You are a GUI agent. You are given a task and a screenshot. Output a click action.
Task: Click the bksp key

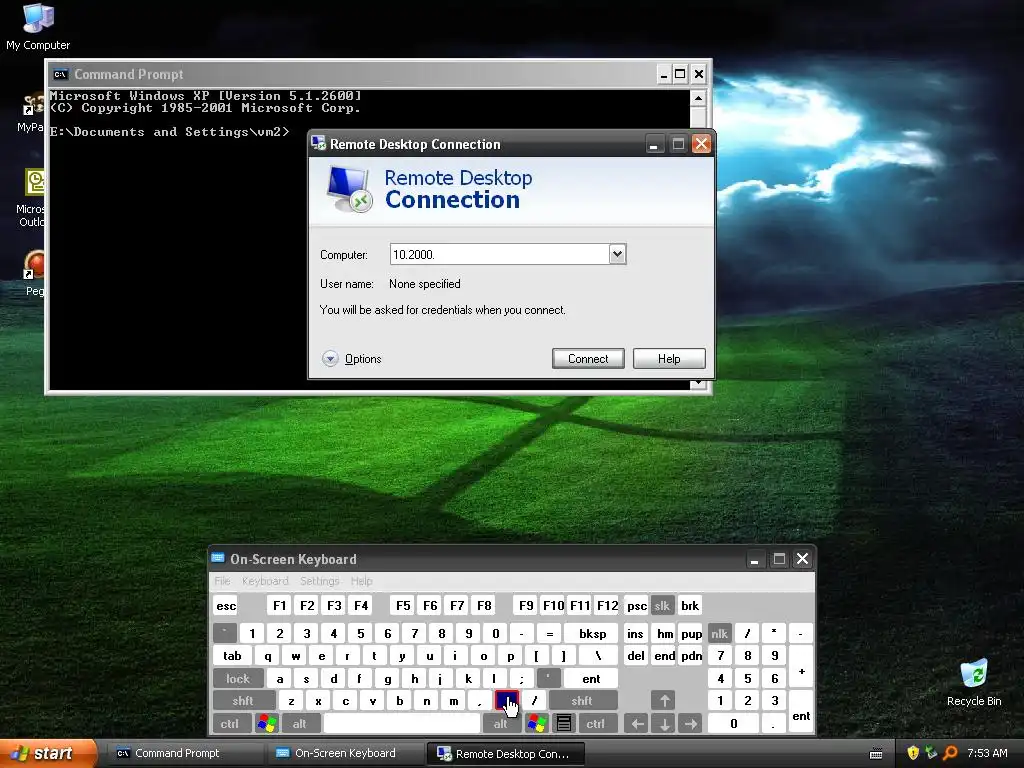click(x=593, y=633)
